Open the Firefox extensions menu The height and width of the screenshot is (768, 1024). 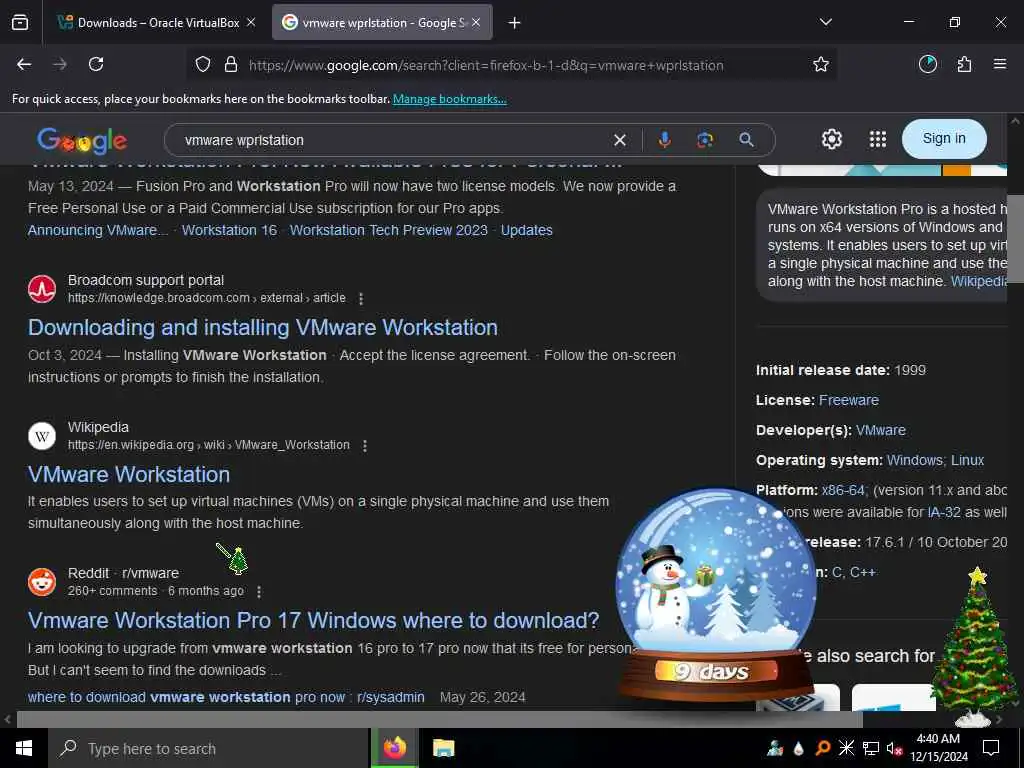point(965,64)
